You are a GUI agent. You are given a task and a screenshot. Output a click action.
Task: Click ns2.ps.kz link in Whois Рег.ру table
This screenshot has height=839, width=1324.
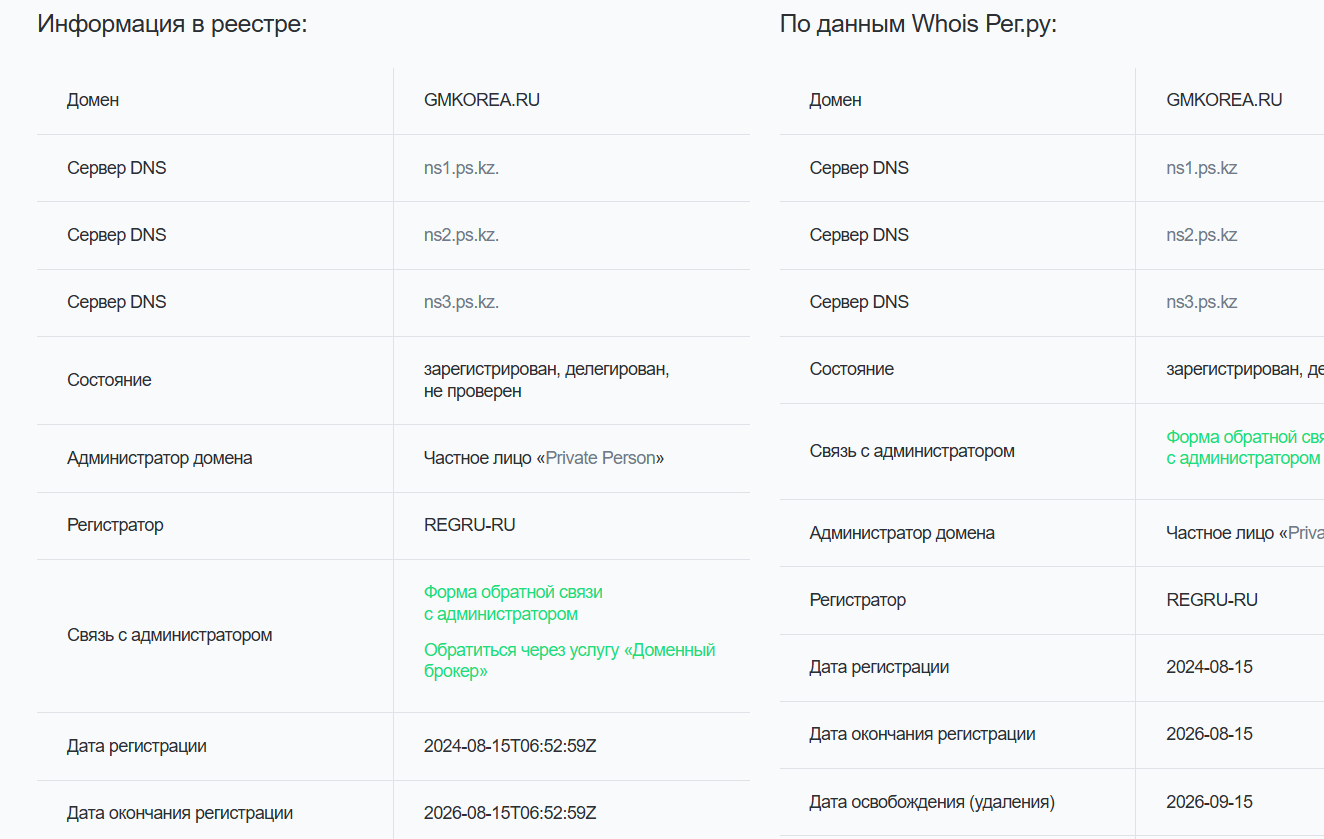coord(1201,235)
